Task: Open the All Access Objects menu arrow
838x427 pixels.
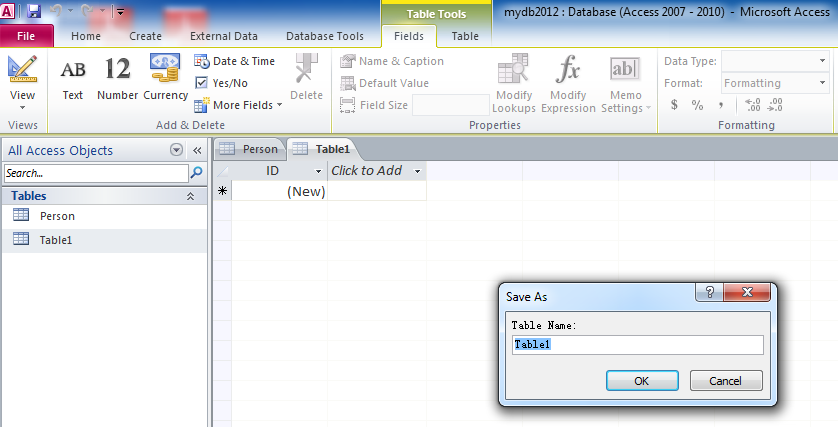Action: [x=177, y=150]
